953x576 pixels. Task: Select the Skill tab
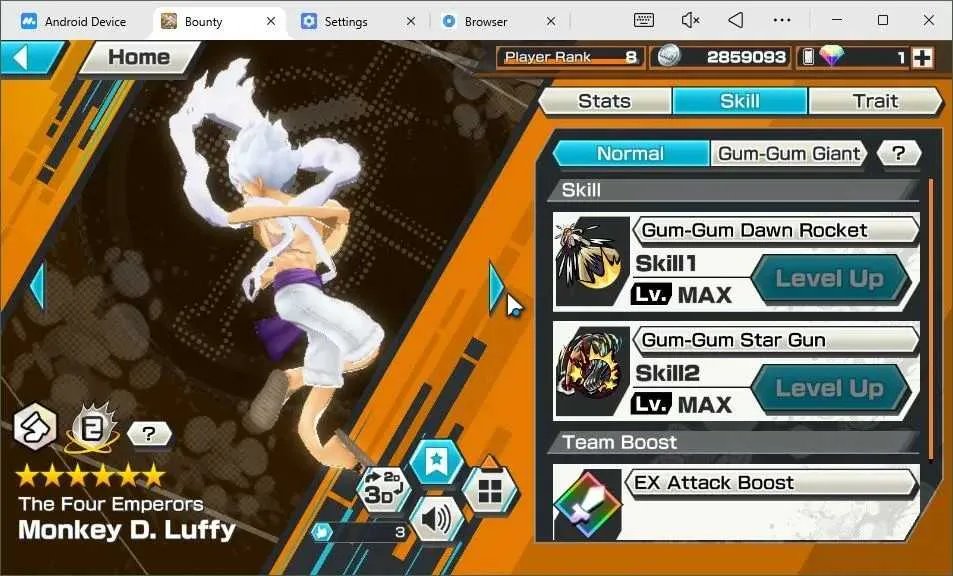pyautogui.click(x=740, y=101)
